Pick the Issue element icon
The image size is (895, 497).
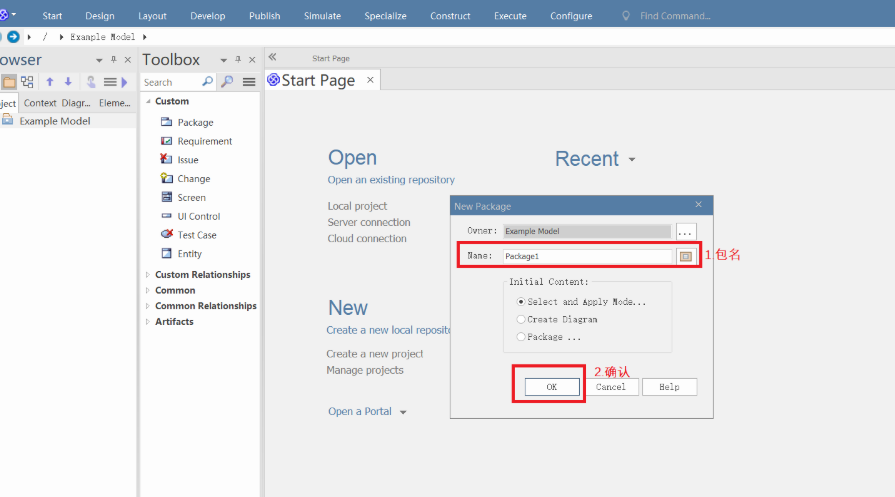(x=166, y=159)
